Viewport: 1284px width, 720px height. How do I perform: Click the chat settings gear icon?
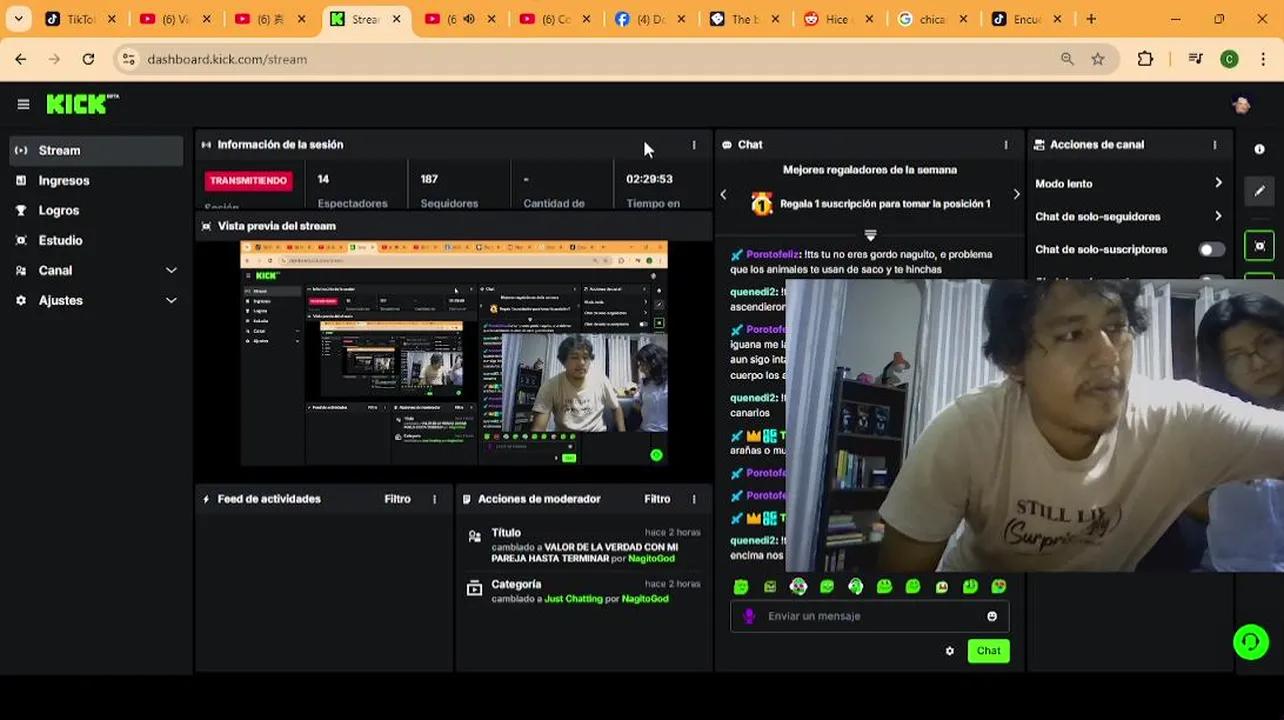point(949,651)
